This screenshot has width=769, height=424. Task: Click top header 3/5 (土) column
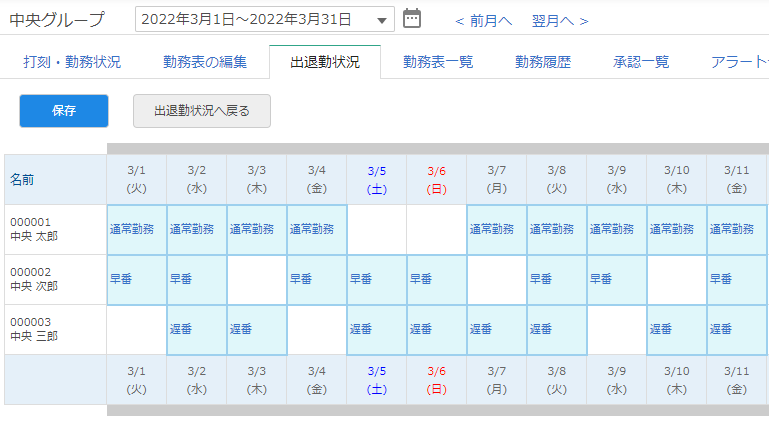(x=377, y=180)
